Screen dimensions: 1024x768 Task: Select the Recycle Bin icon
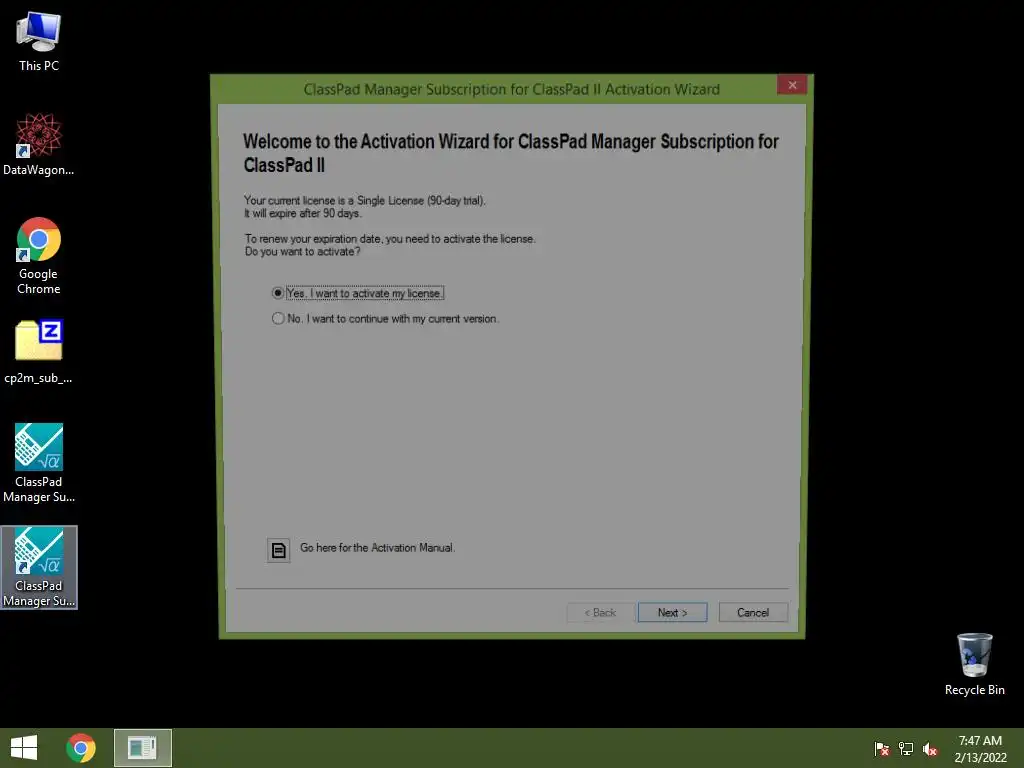click(974, 664)
